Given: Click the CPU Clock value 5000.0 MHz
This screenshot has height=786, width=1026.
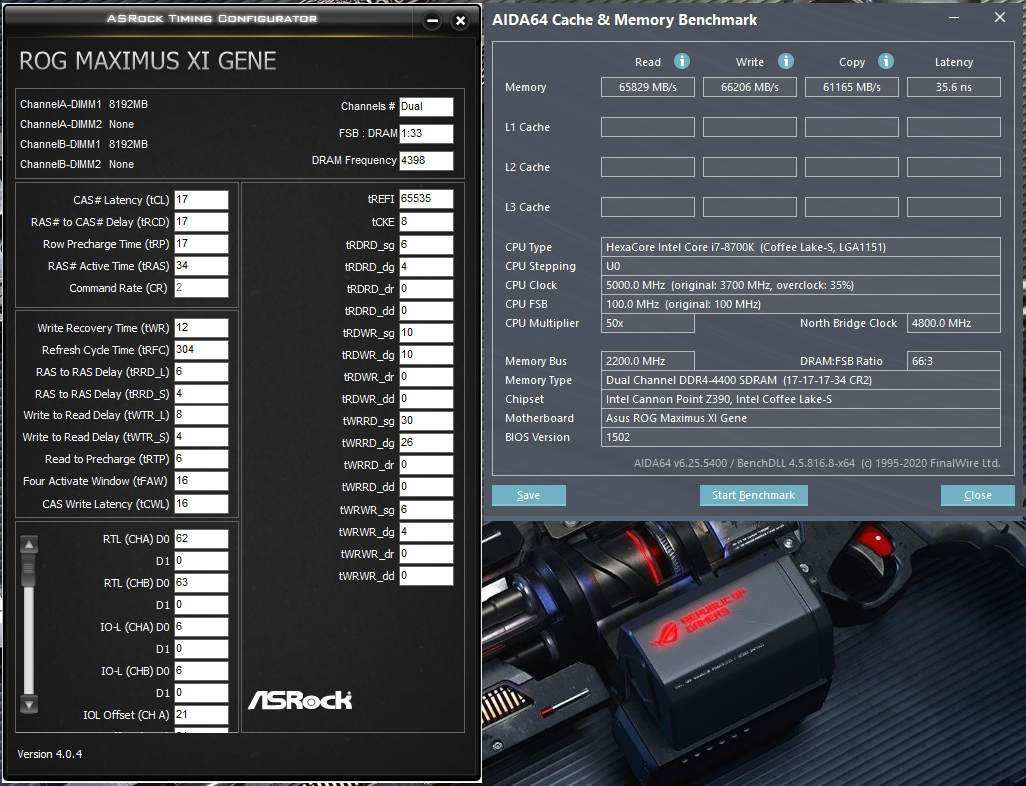Looking at the screenshot, I should 801,285.
